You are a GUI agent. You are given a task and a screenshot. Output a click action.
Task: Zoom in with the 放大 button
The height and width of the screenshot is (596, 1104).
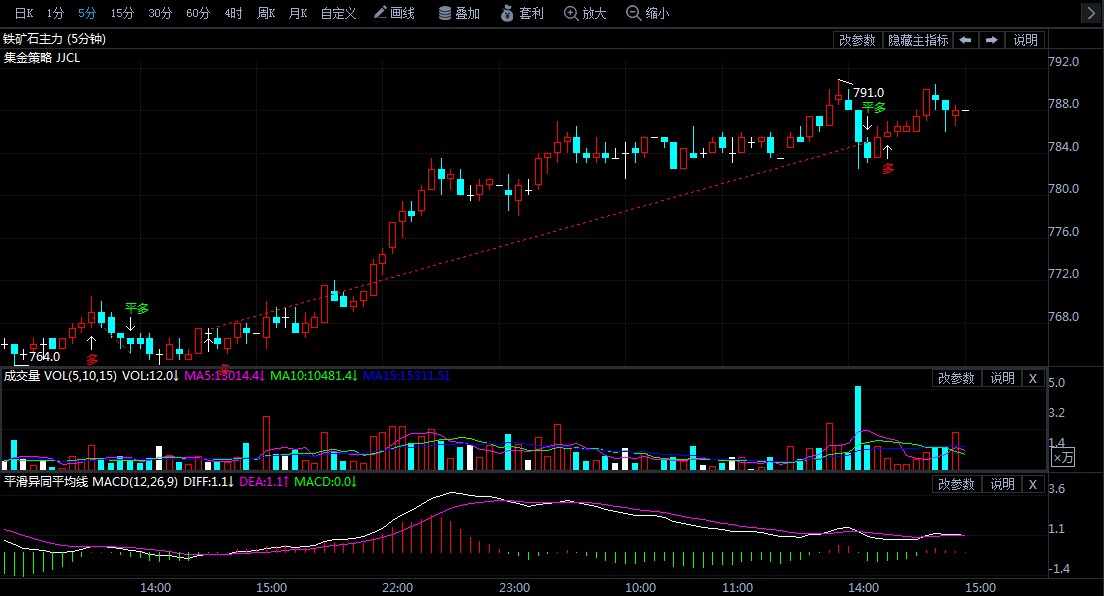585,13
